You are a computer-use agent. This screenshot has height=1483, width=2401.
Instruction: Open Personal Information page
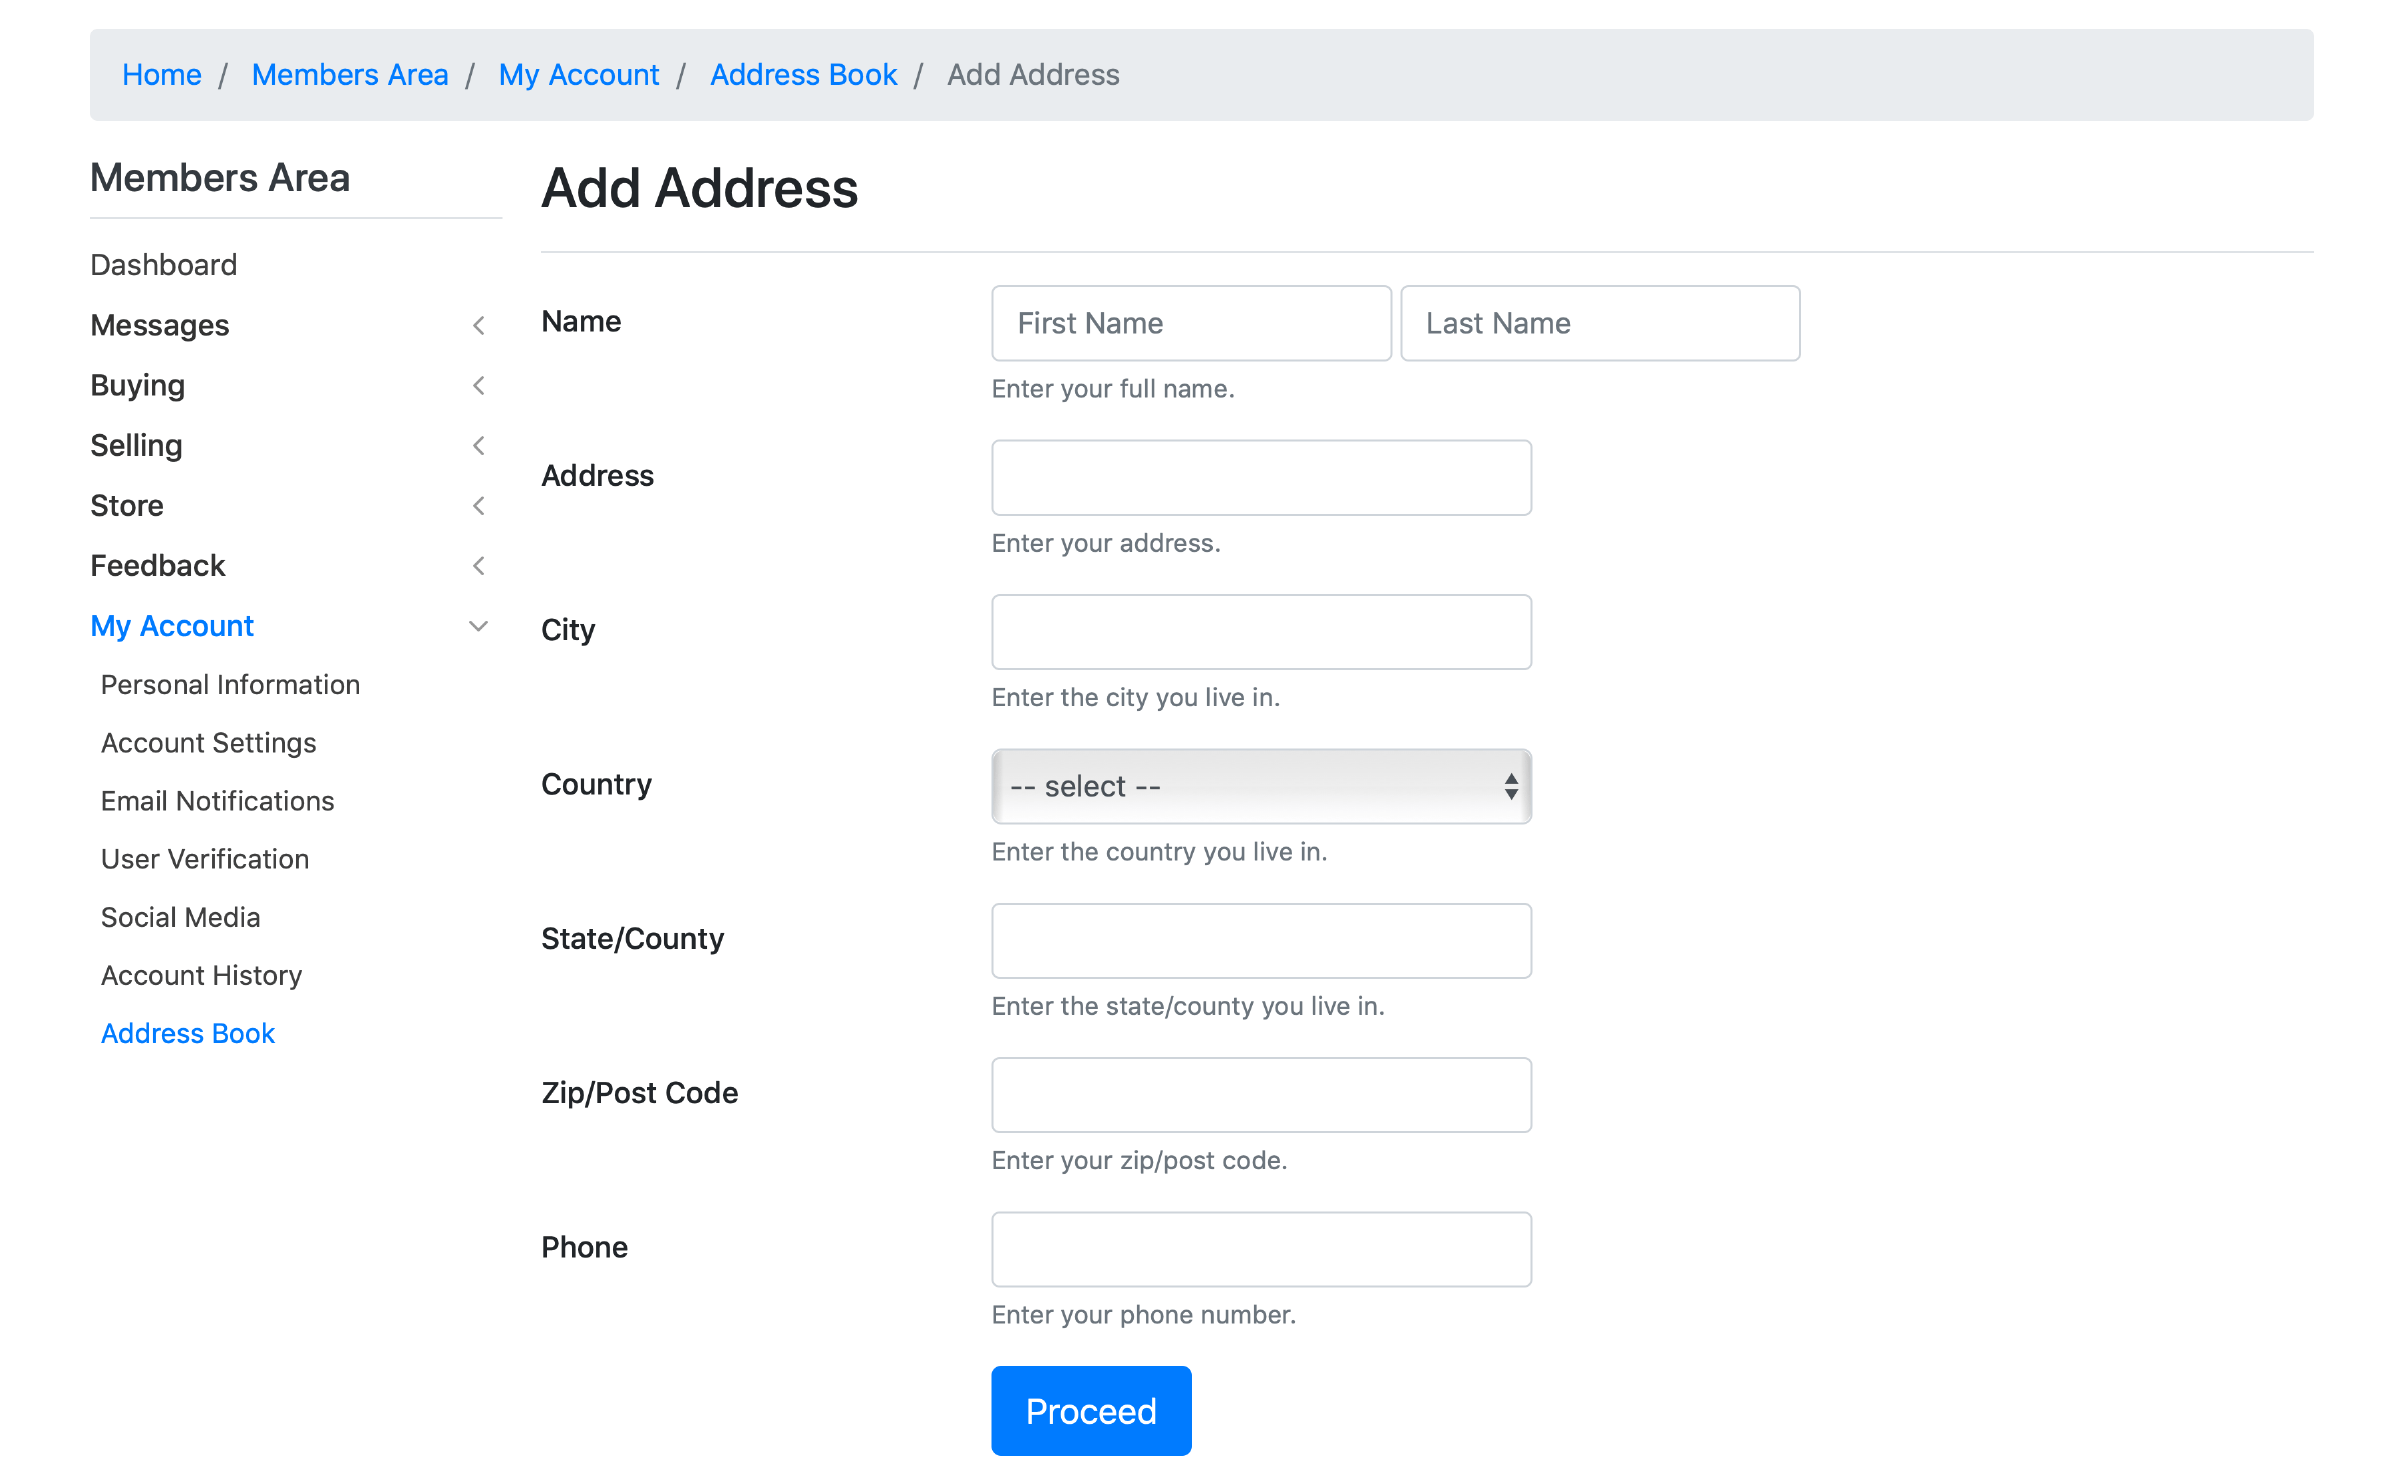coord(230,685)
